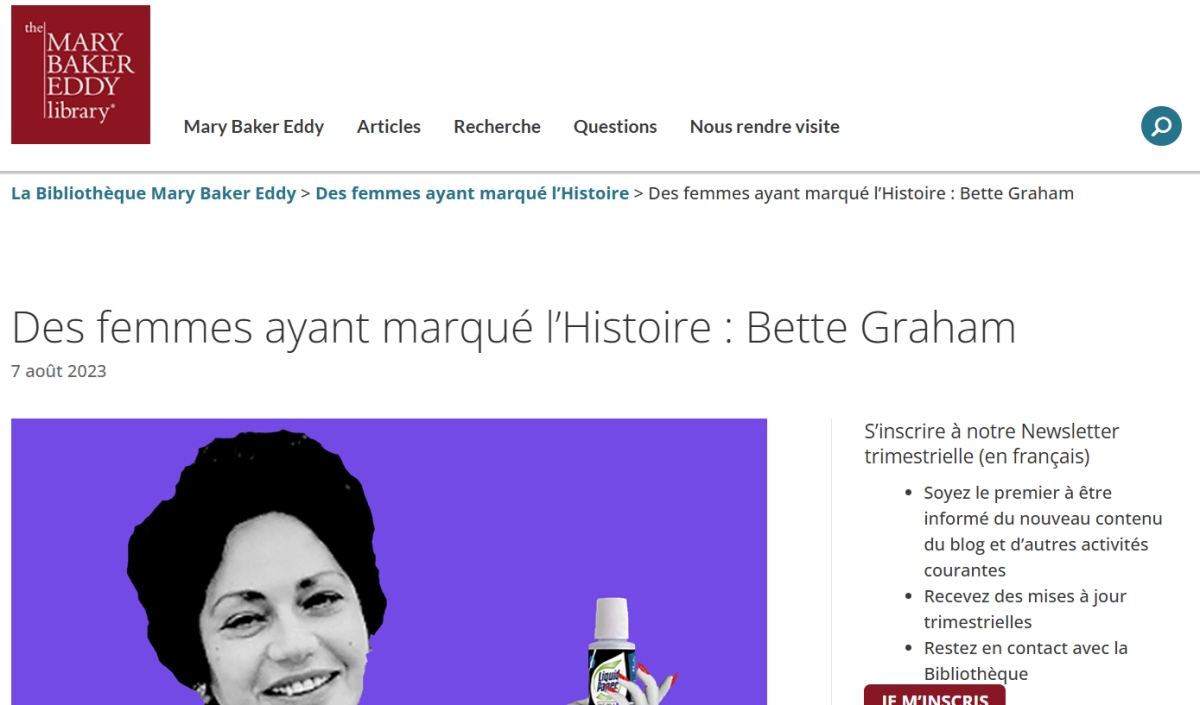This screenshot has height=705, width=1200.
Task: Click the bullet Restez en contact
Action: tap(1026, 661)
